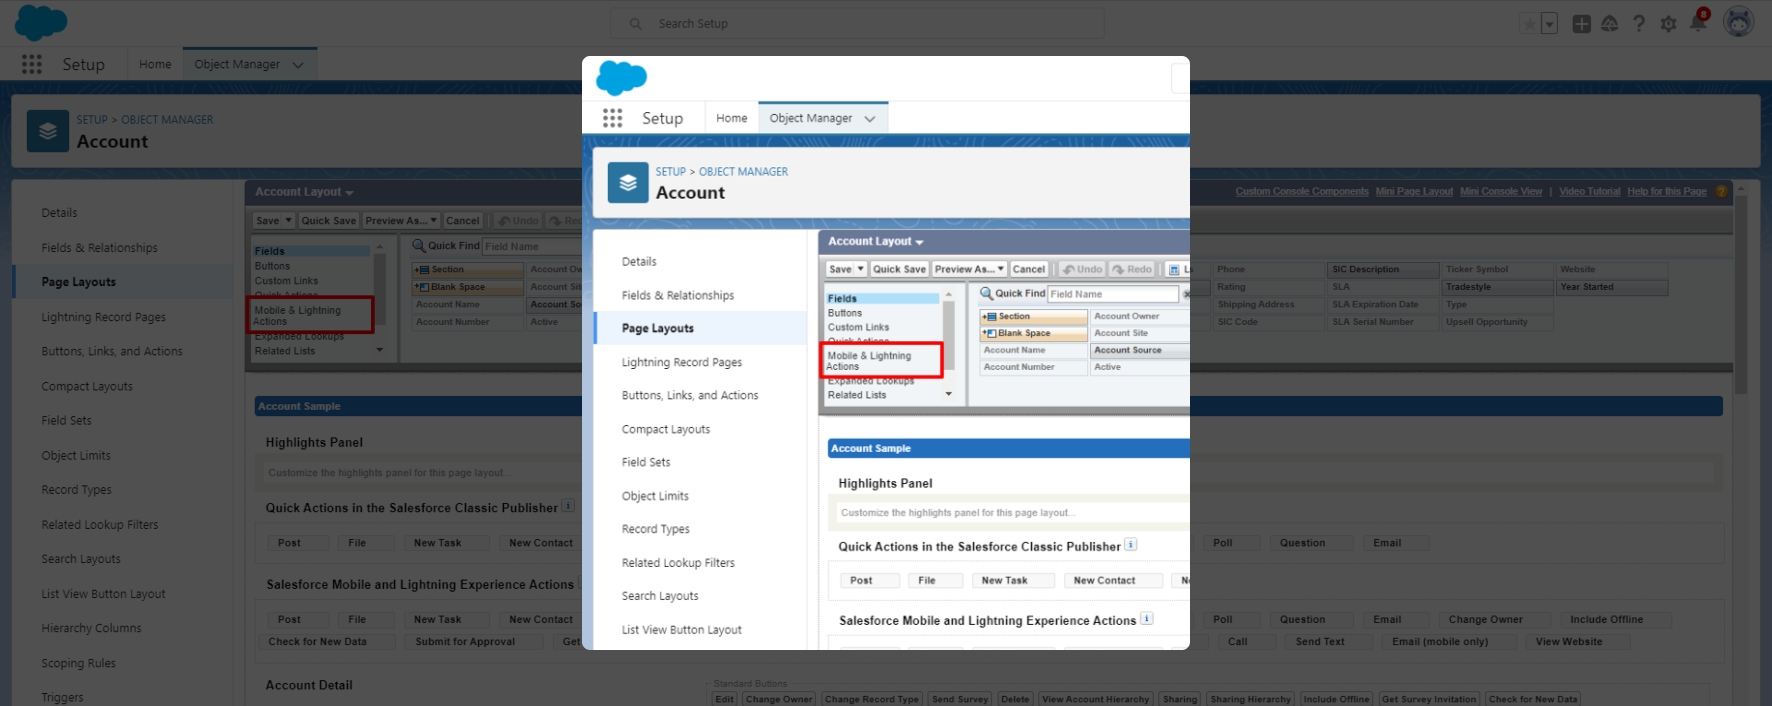Click the Mini Page Layout link

point(1413,191)
